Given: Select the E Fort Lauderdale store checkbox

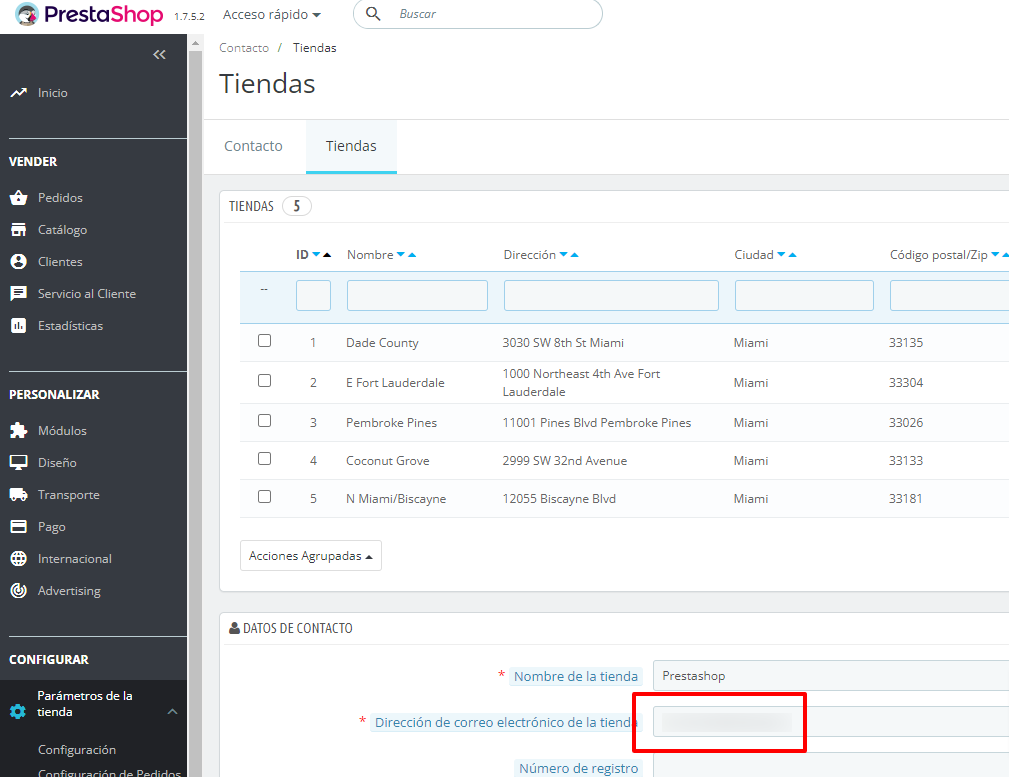Looking at the screenshot, I should click(264, 380).
